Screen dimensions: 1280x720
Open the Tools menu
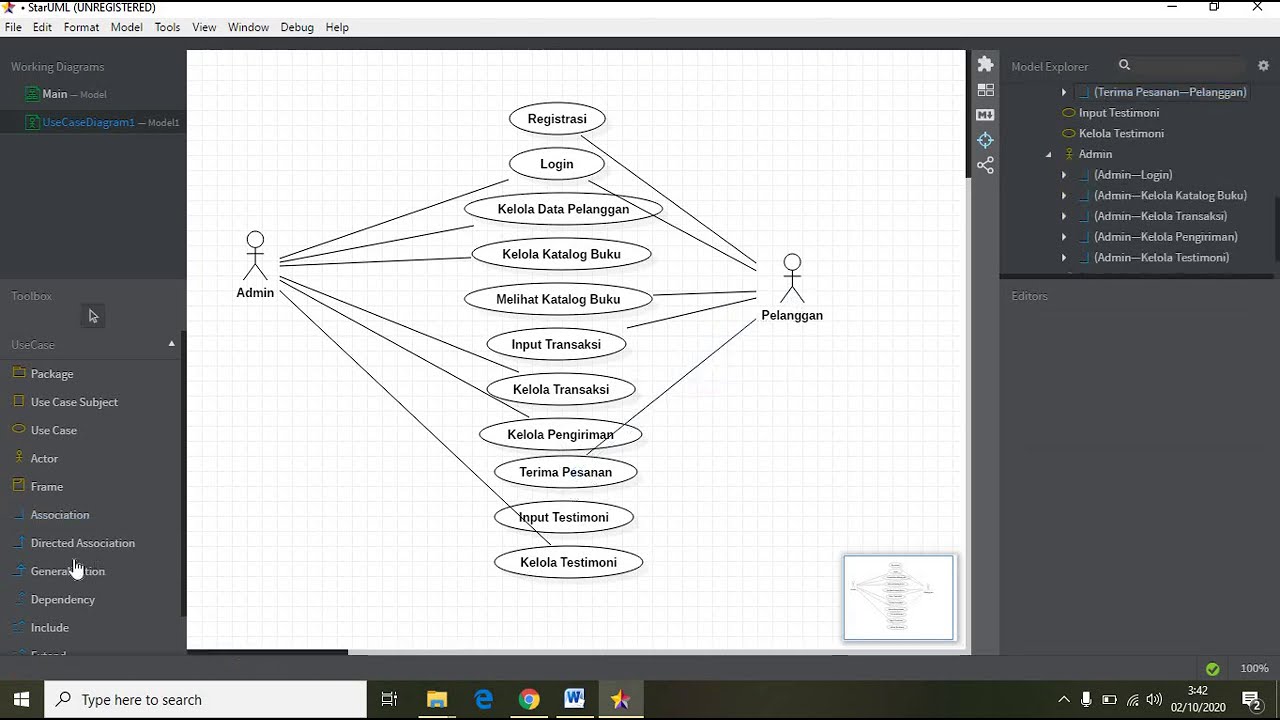coord(167,27)
